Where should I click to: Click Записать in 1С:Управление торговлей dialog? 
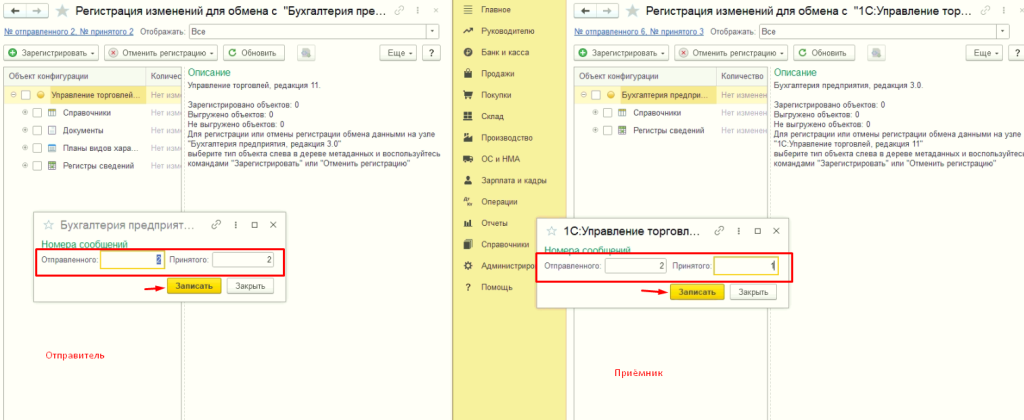point(697,292)
